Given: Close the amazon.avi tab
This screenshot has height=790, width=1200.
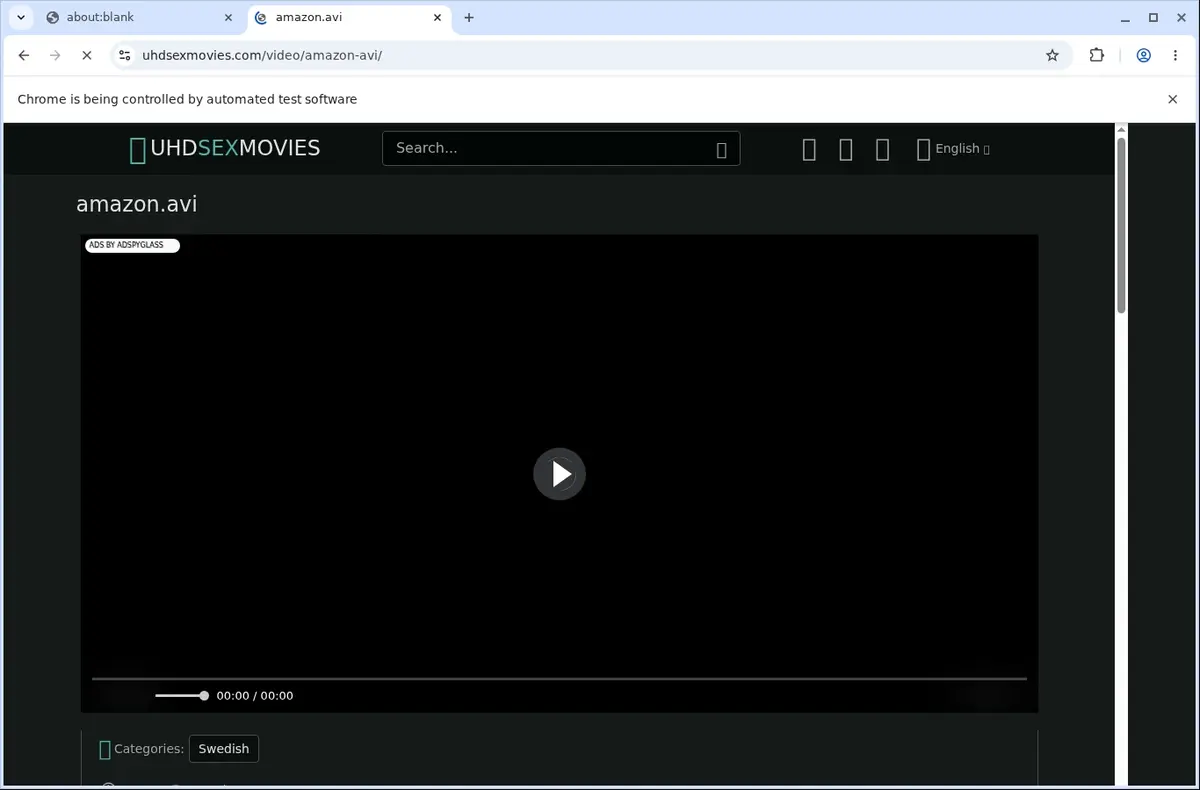Looking at the screenshot, I should coord(437,17).
